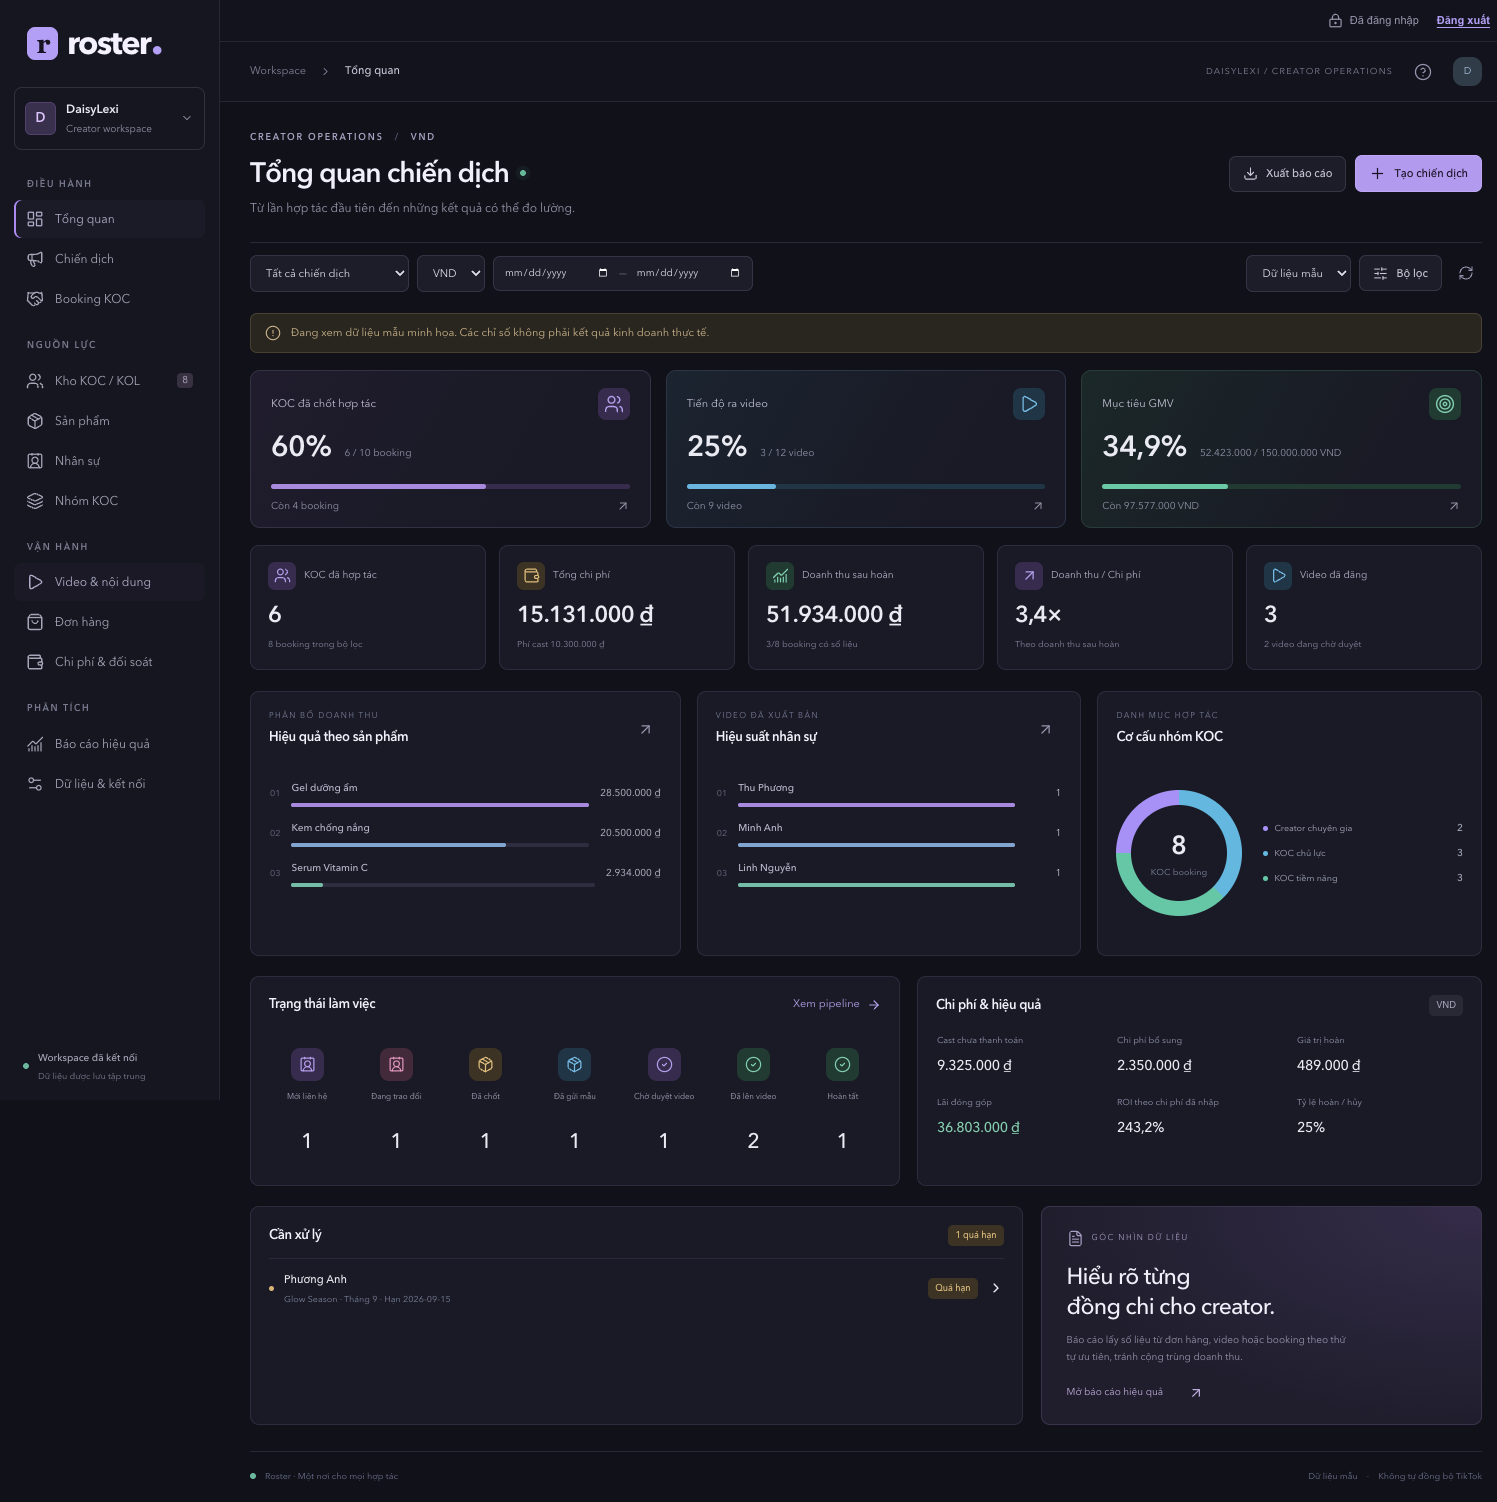The width and height of the screenshot is (1497, 1502).
Task: Go to Booking KOC in the sidebar
Action: pyautogui.click(x=109, y=299)
